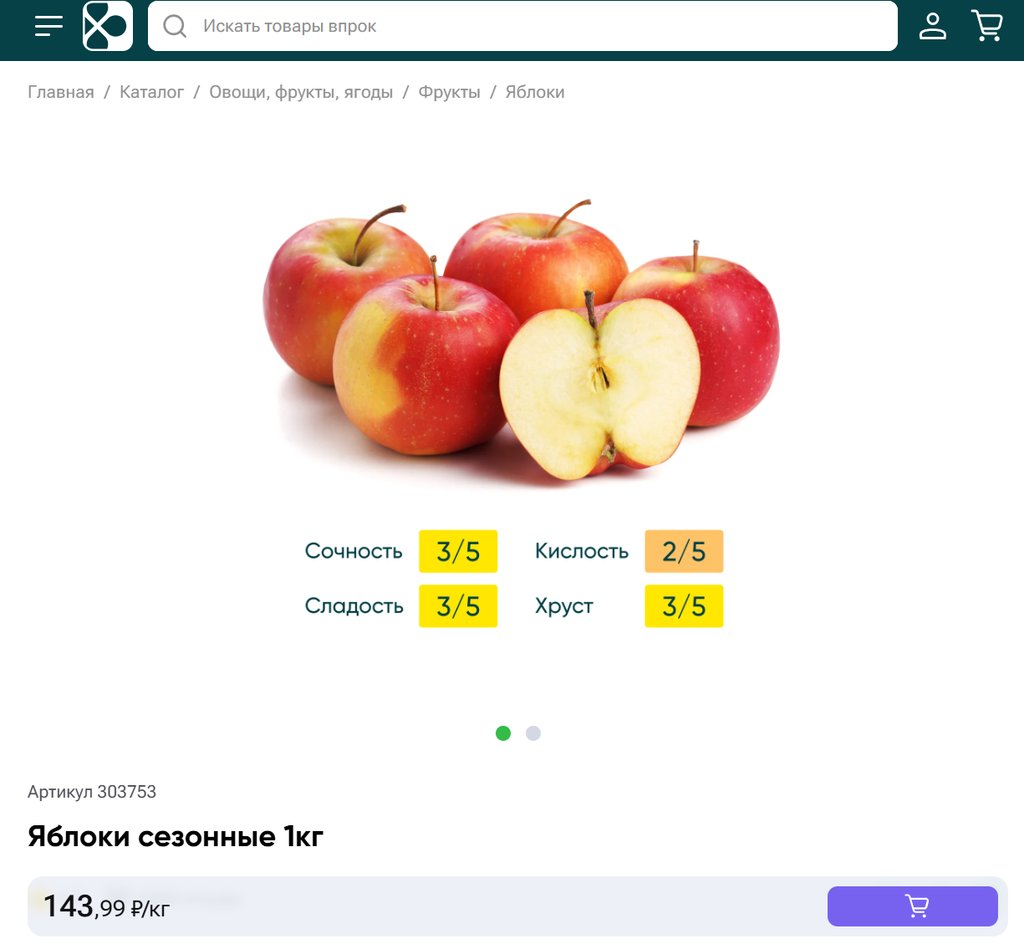The image size is (1024, 944).
Task: Switch to the second carousel dot
Action: 534,733
